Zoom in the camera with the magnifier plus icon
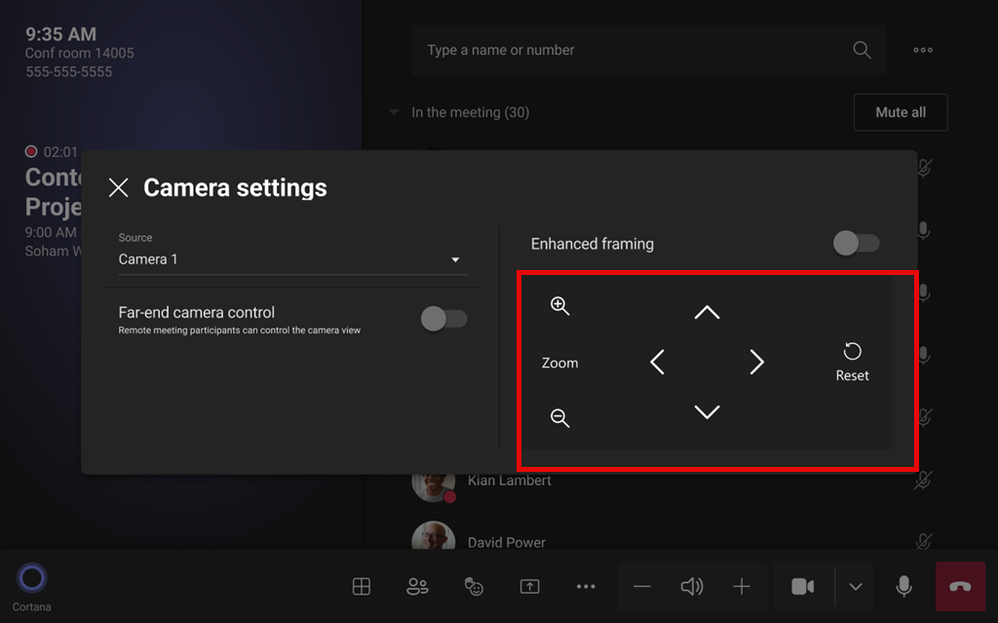The height and width of the screenshot is (623, 998). (559, 305)
